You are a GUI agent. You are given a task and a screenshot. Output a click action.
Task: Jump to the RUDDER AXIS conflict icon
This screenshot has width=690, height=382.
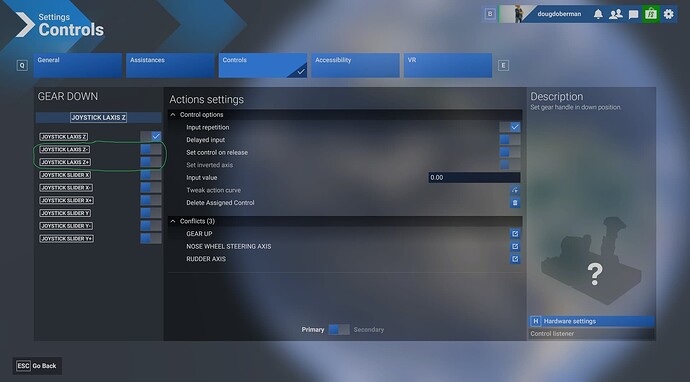pyautogui.click(x=514, y=259)
